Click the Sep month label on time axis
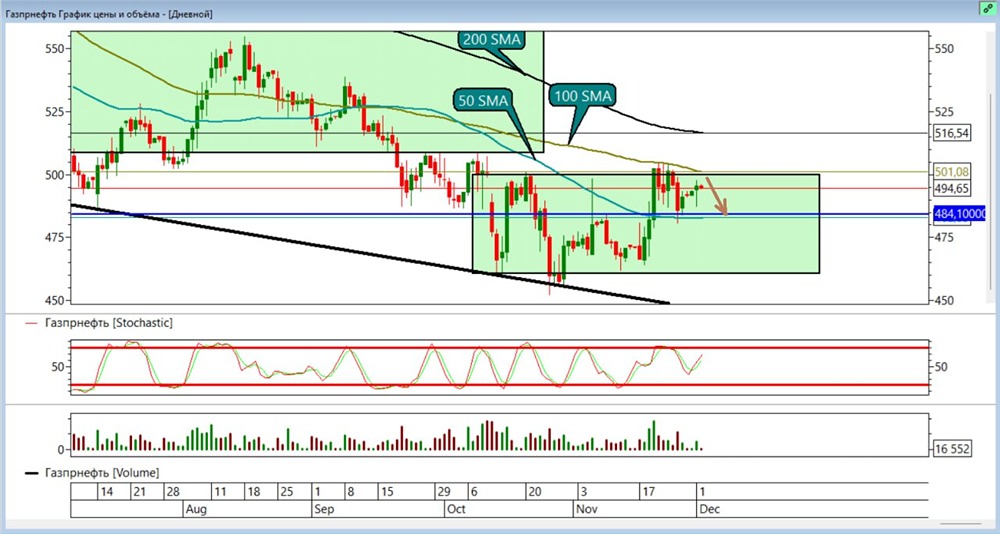Screen dimensions: 1000x534 tap(324, 509)
